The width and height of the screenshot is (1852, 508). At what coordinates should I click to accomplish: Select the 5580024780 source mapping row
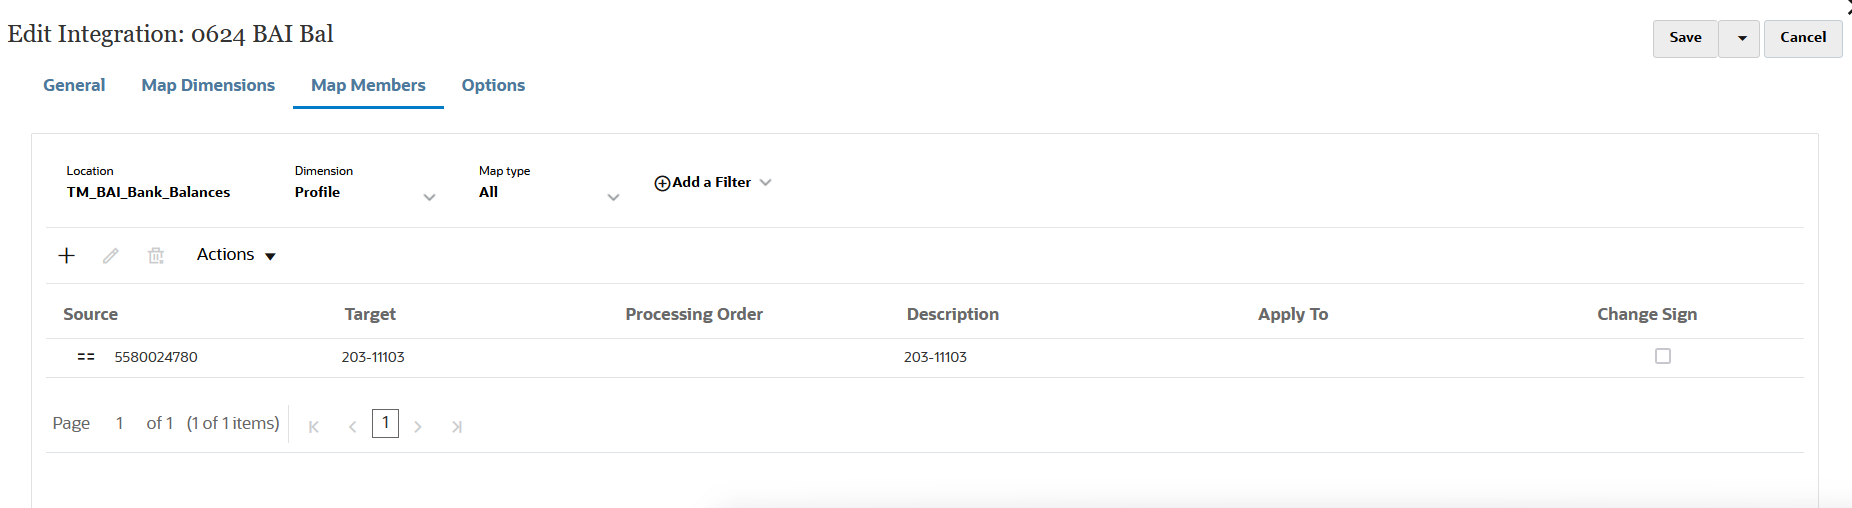click(x=156, y=357)
